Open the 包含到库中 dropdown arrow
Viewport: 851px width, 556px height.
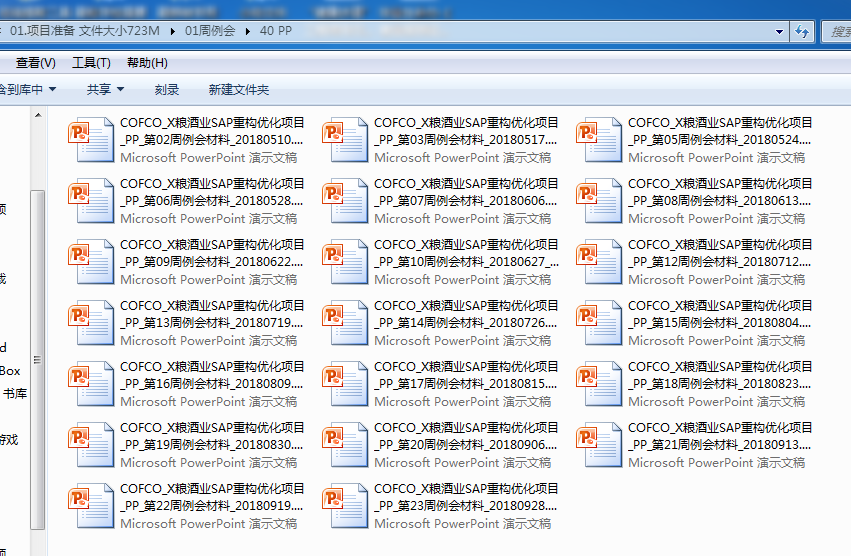(53, 89)
